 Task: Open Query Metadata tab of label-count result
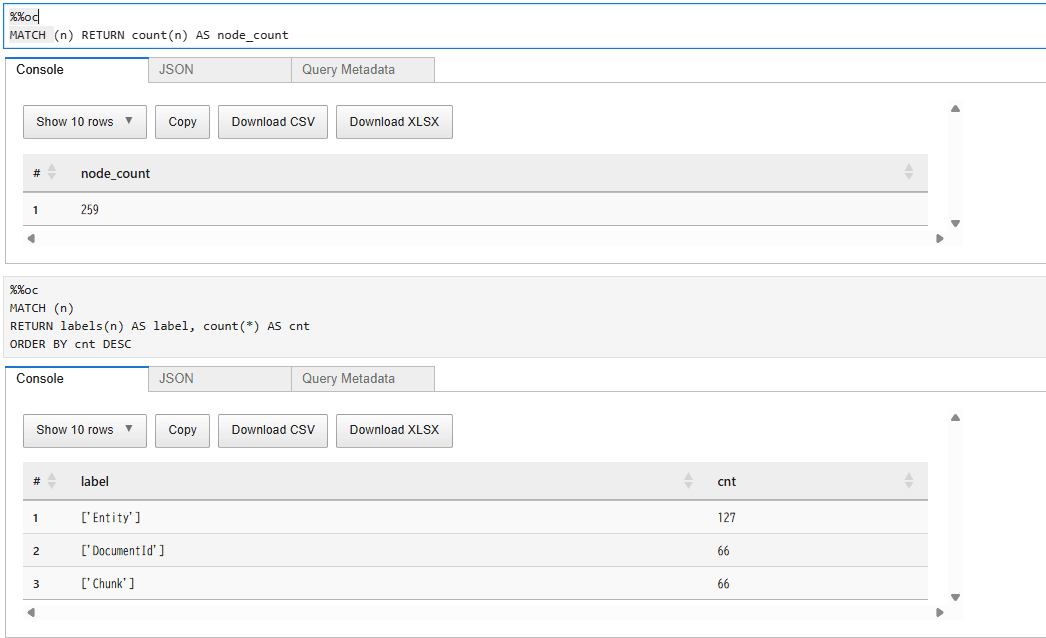(x=363, y=379)
